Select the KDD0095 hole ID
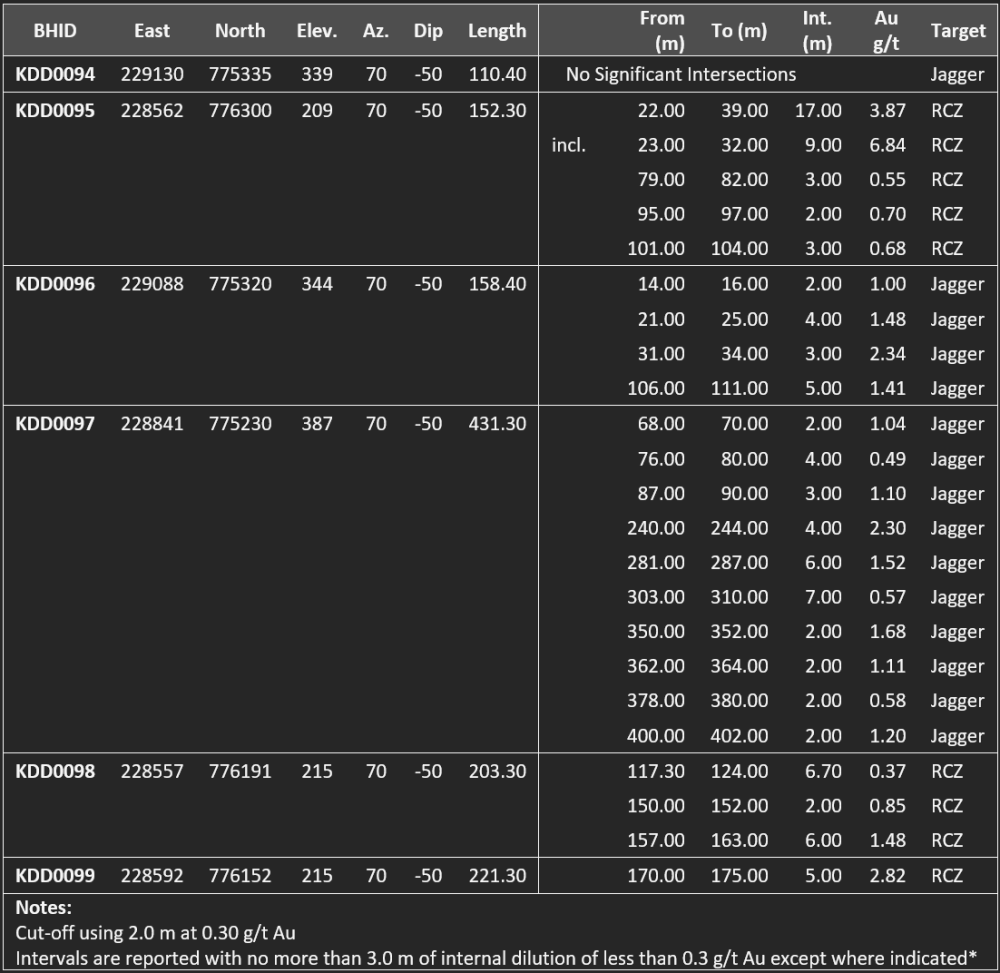This screenshot has height=973, width=1000. (55, 111)
